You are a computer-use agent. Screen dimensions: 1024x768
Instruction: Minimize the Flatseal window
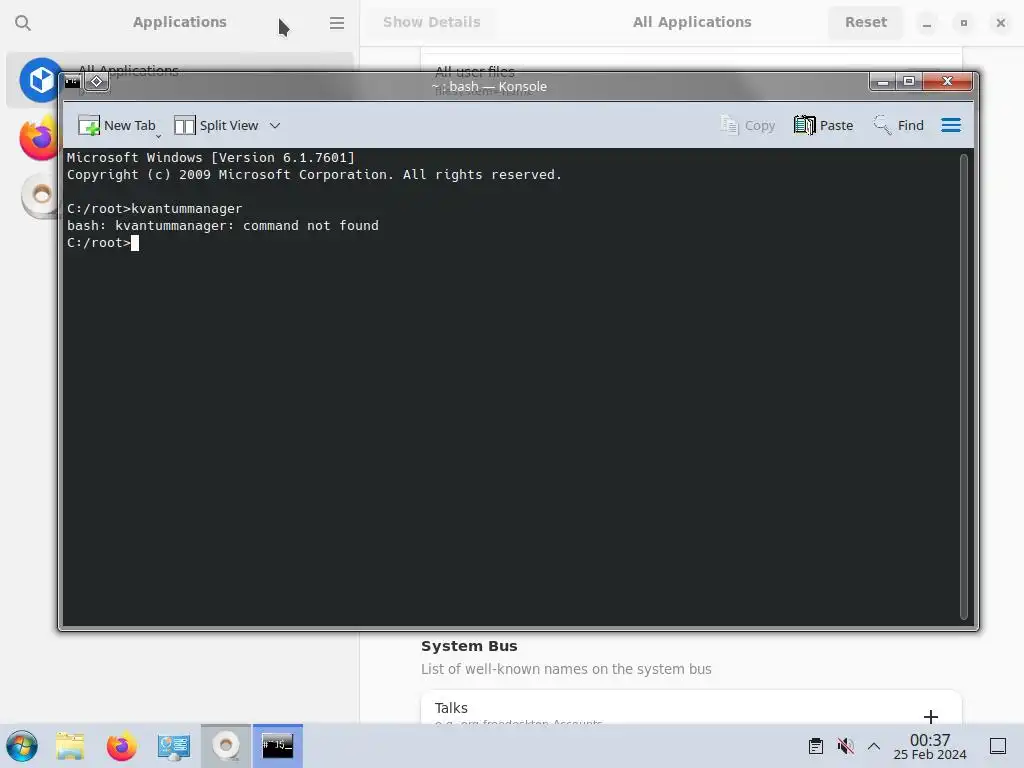click(927, 23)
